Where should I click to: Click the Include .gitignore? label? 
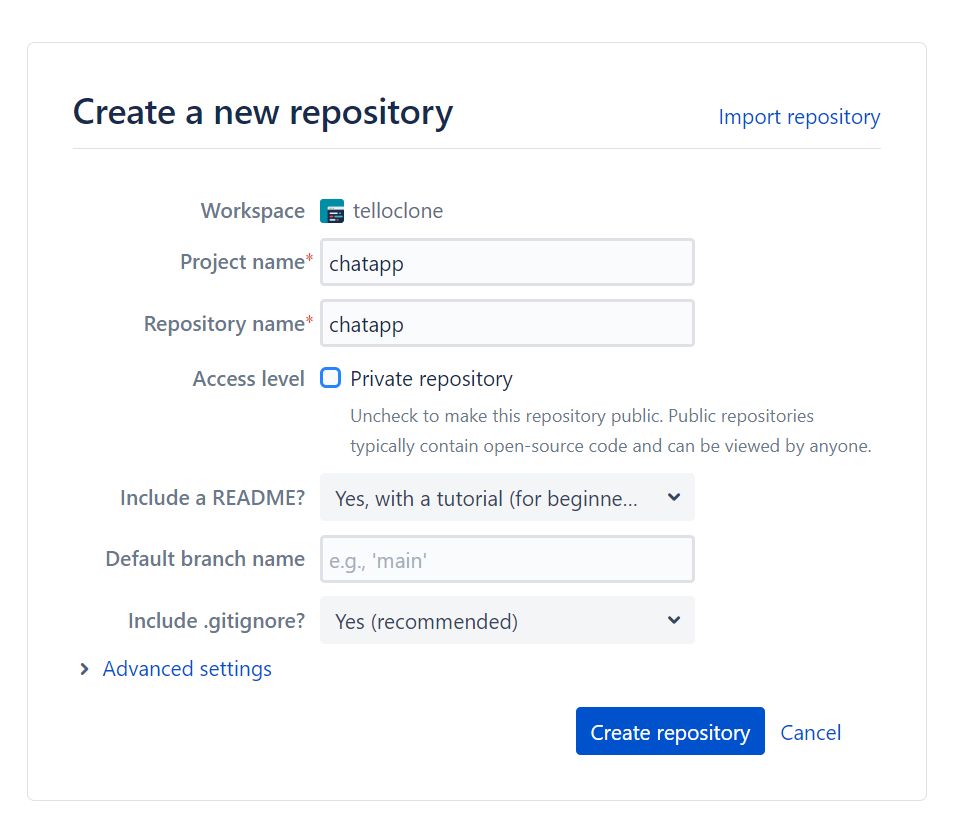coord(217,621)
